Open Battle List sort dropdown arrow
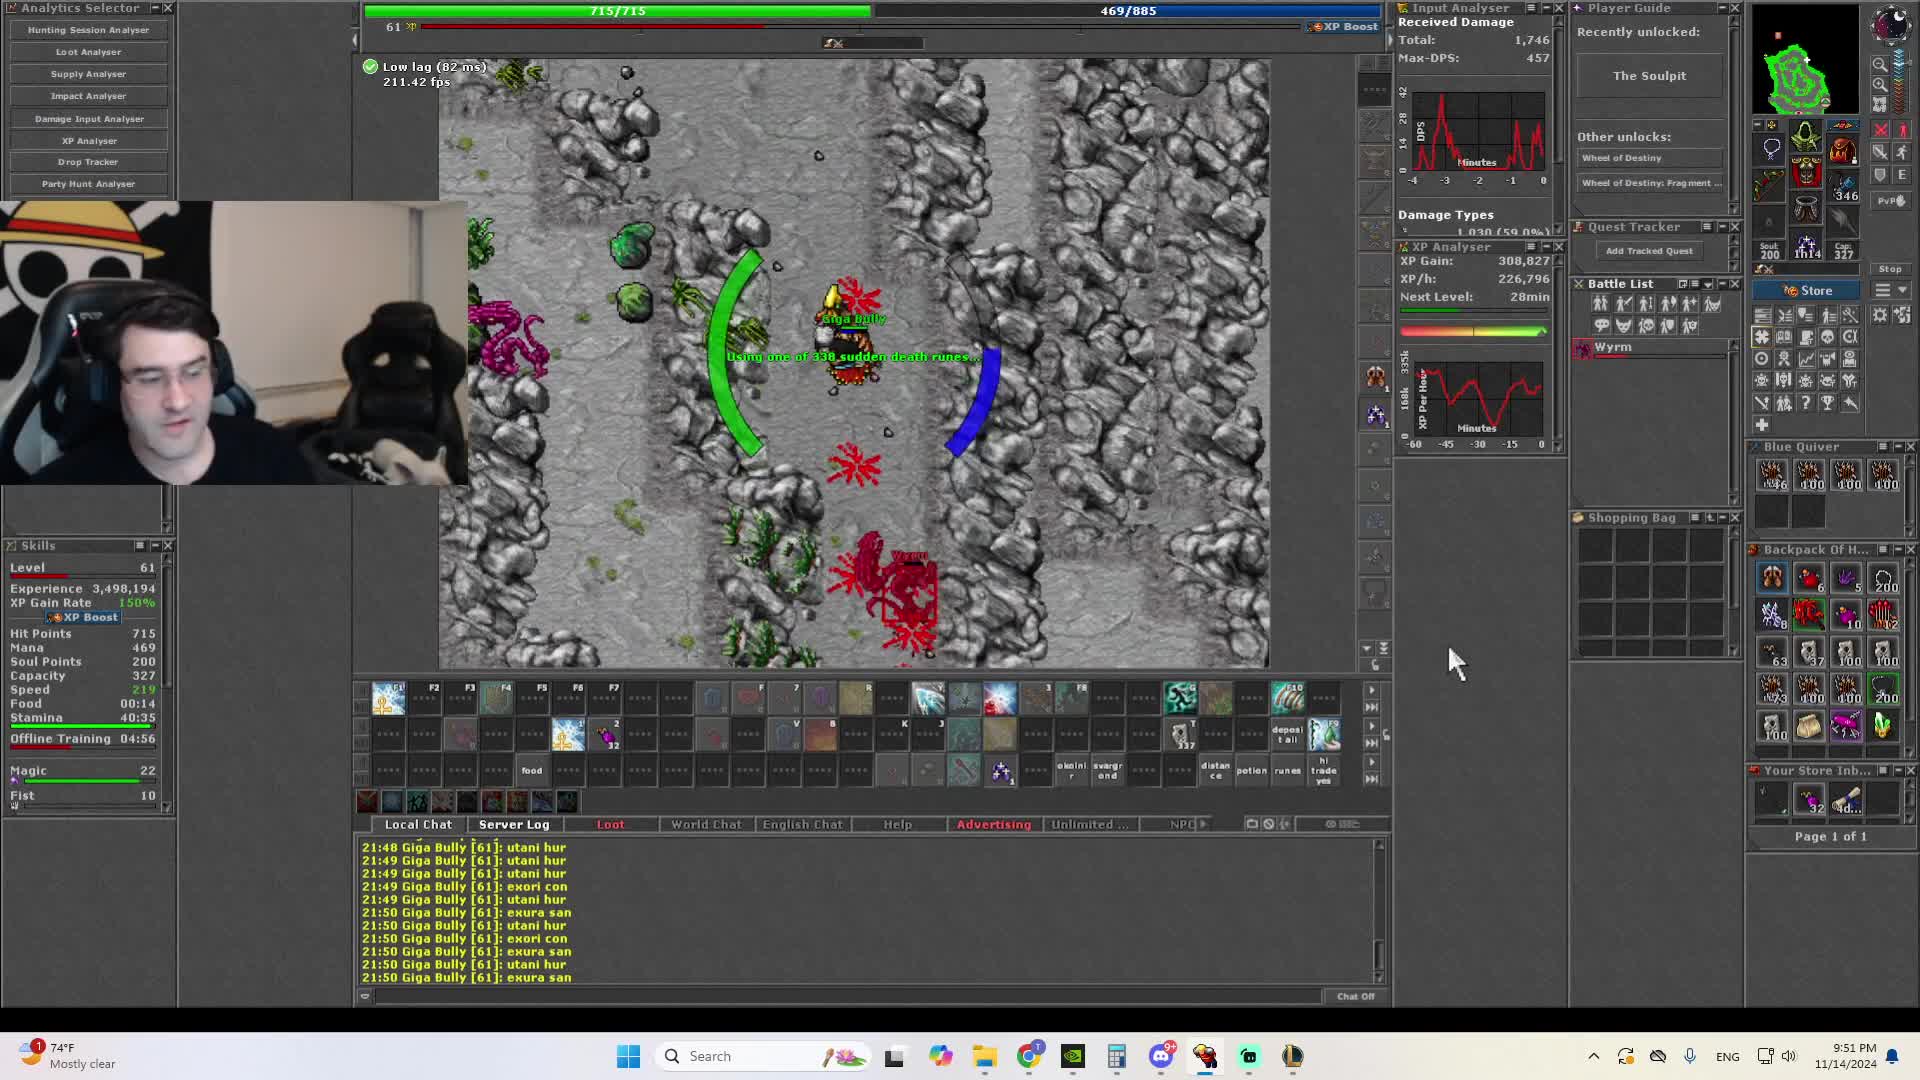Viewport: 1920px width, 1080px height. (x=1707, y=284)
